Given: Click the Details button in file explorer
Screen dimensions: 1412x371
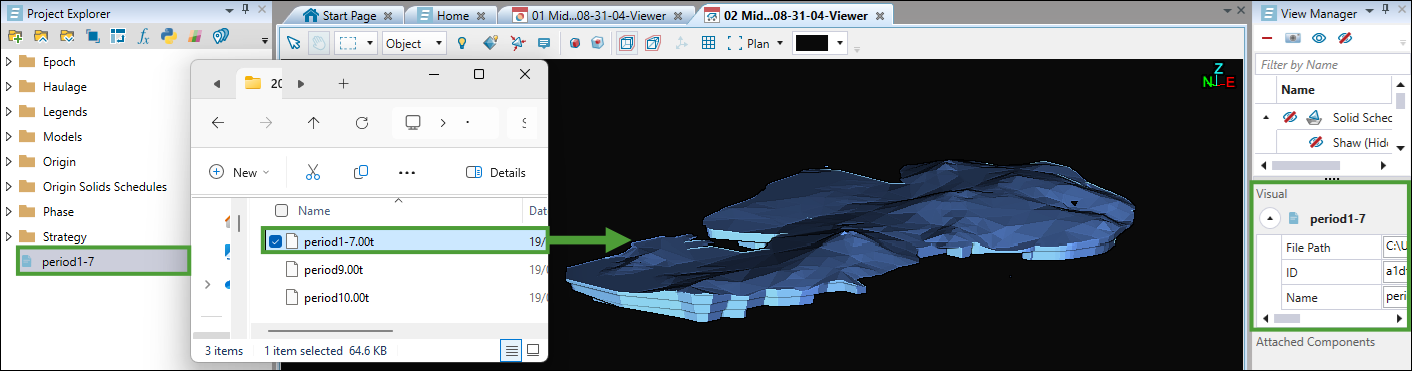Looking at the screenshot, I should click(x=496, y=172).
